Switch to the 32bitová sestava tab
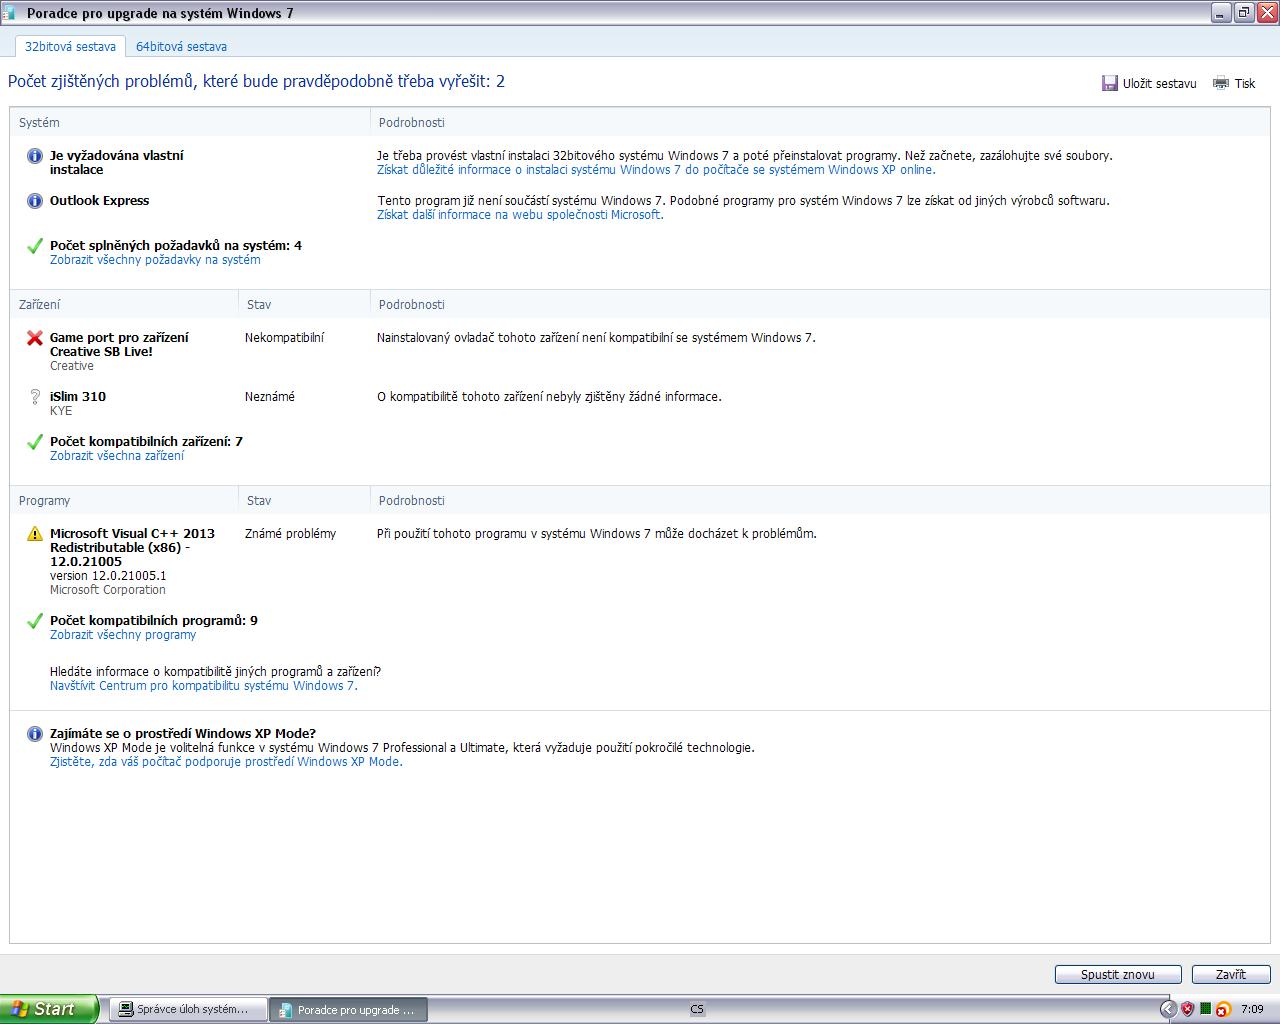Screen dimensions: 1280x1024 (70, 47)
